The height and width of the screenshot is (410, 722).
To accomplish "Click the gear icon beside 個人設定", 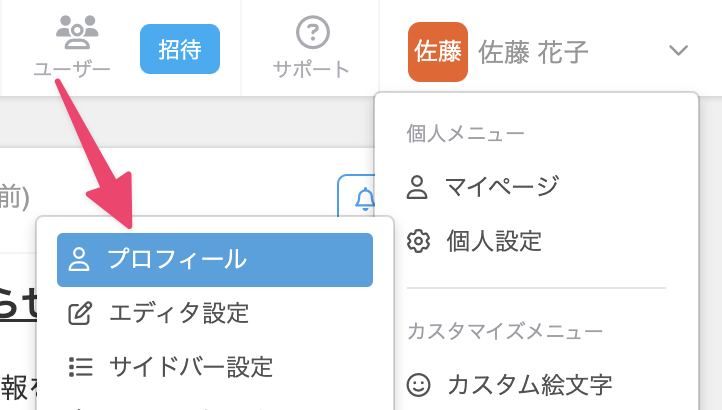I will 418,241.
